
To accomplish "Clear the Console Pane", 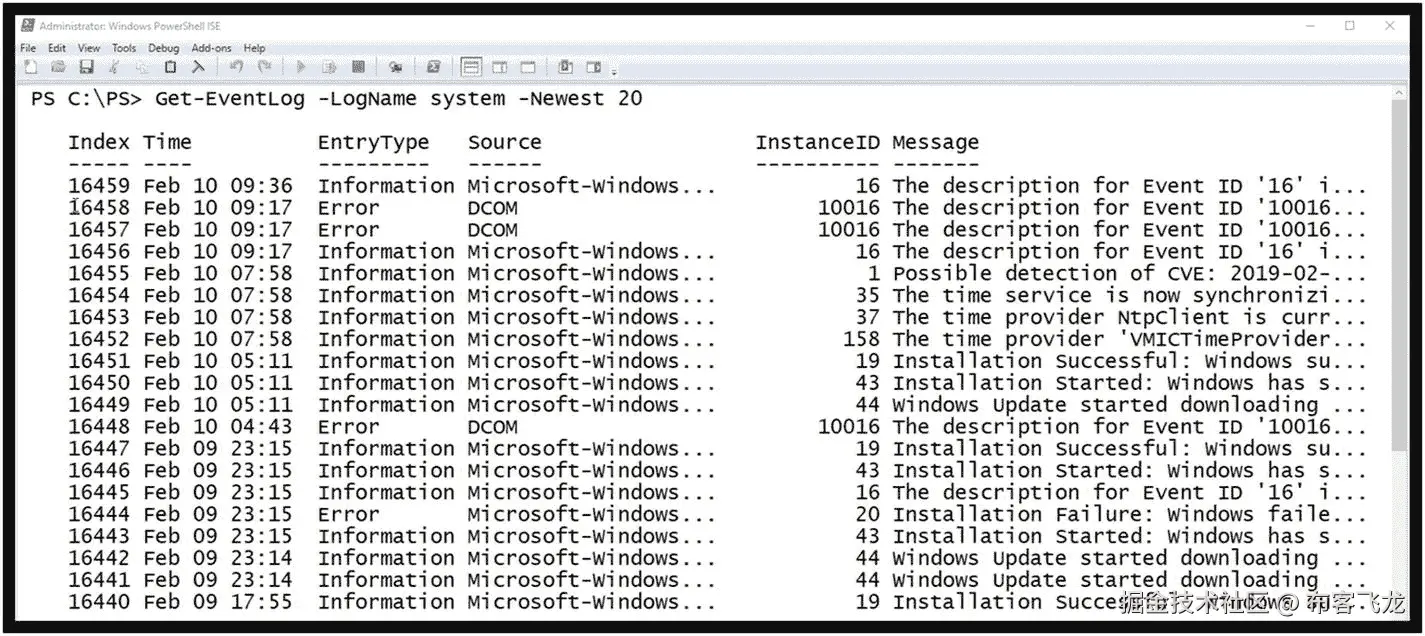I will (x=198, y=66).
